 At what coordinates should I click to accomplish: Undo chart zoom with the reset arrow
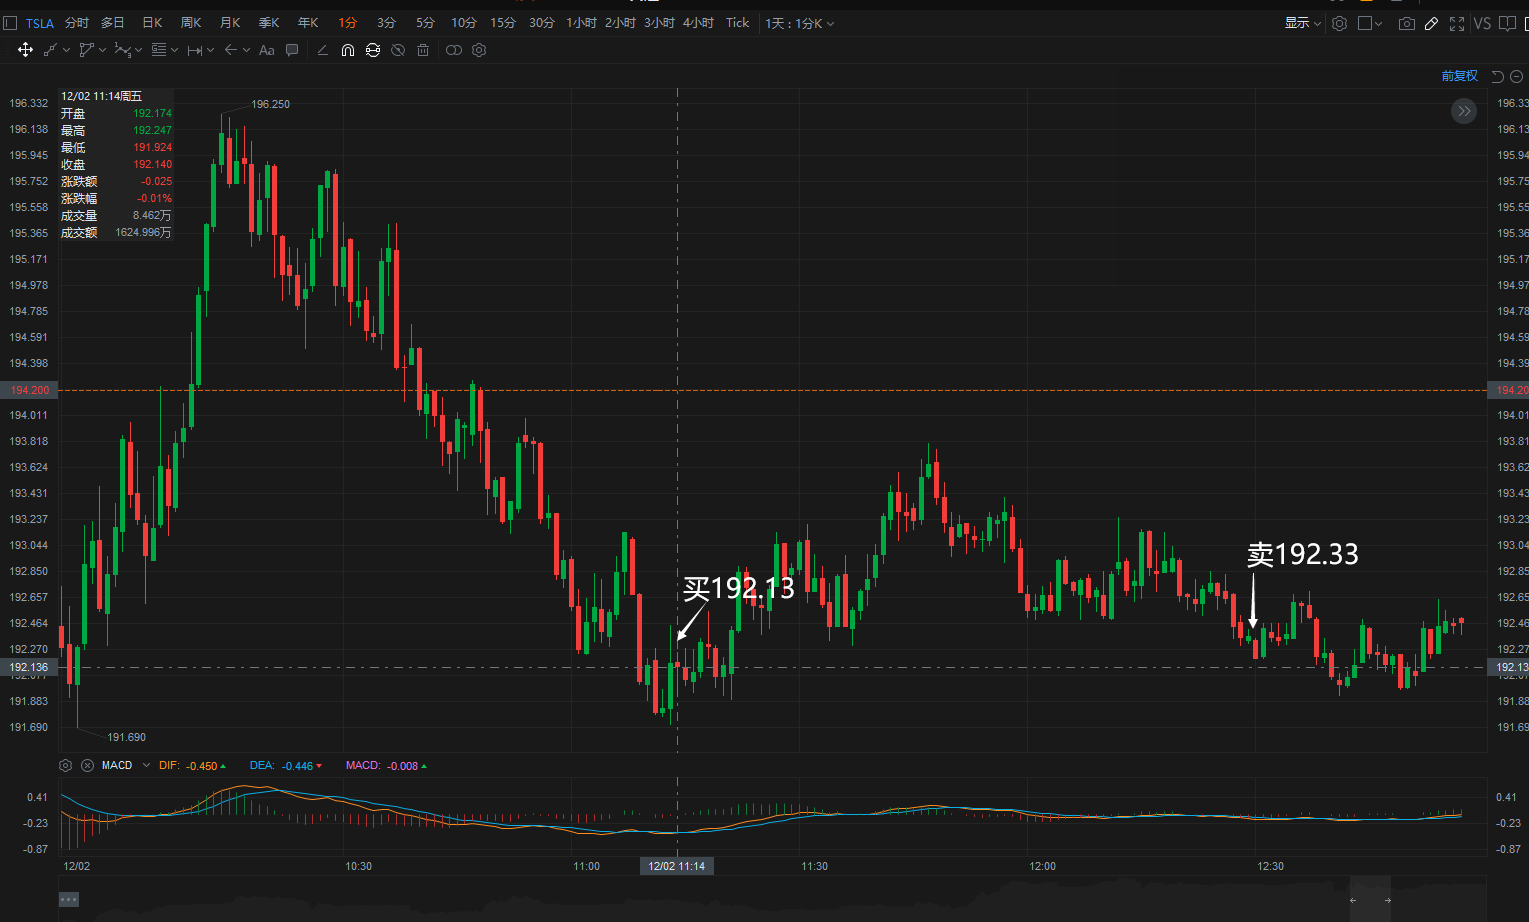coord(1497,76)
